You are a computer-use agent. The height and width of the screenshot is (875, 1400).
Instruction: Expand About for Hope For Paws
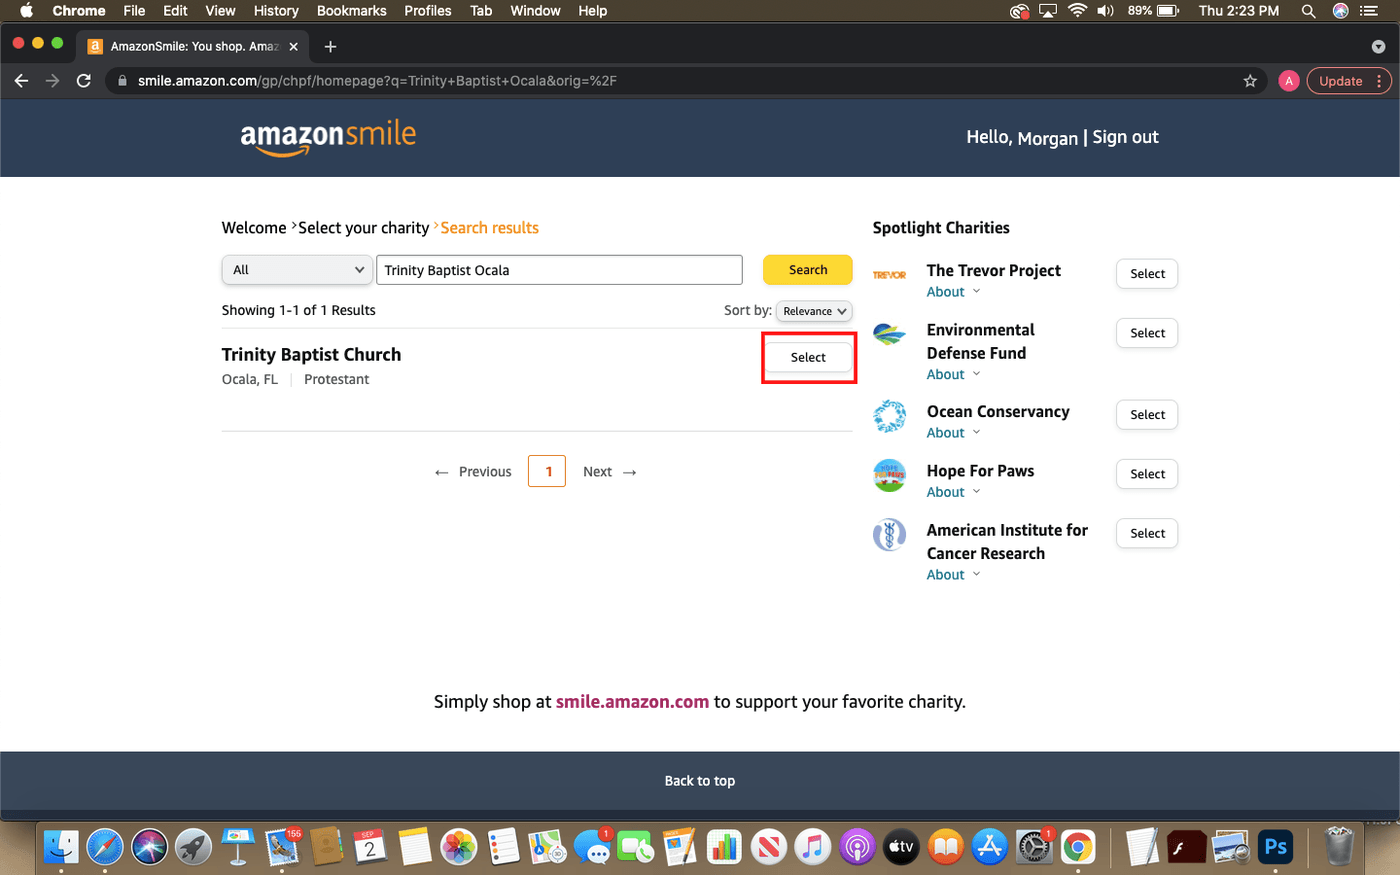pyautogui.click(x=953, y=492)
